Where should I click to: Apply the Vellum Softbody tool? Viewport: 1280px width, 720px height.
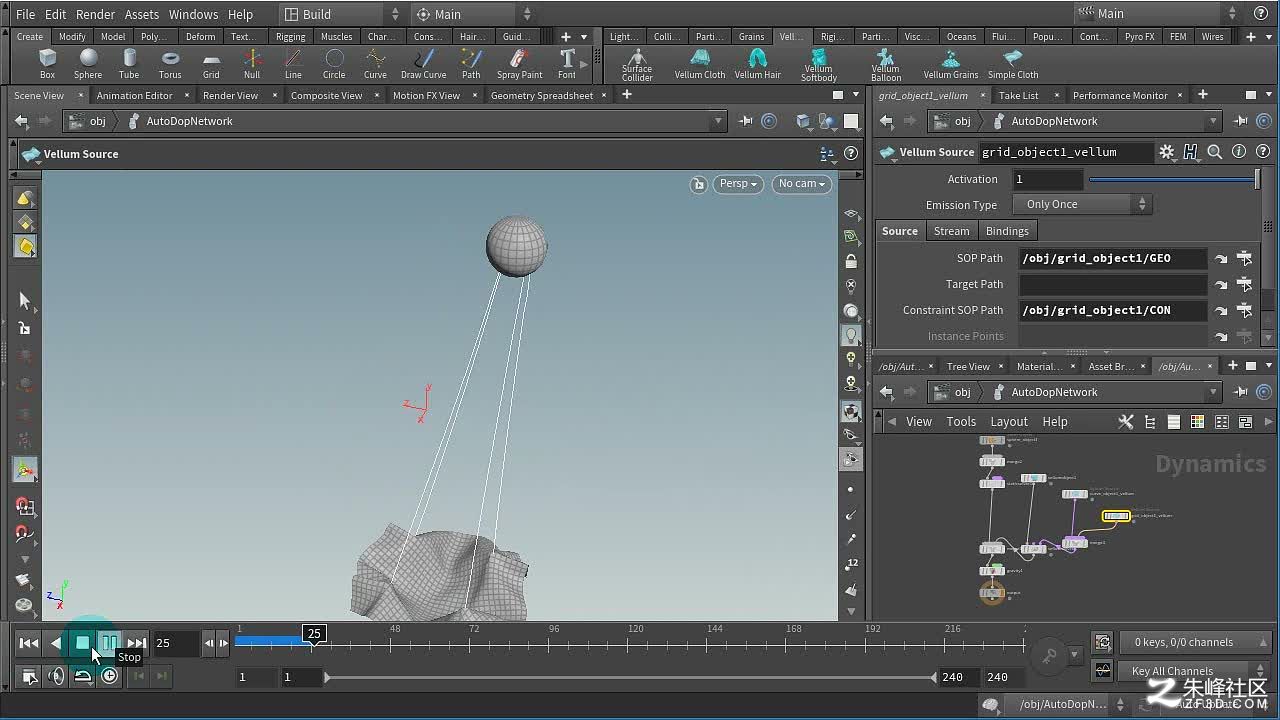click(x=819, y=65)
